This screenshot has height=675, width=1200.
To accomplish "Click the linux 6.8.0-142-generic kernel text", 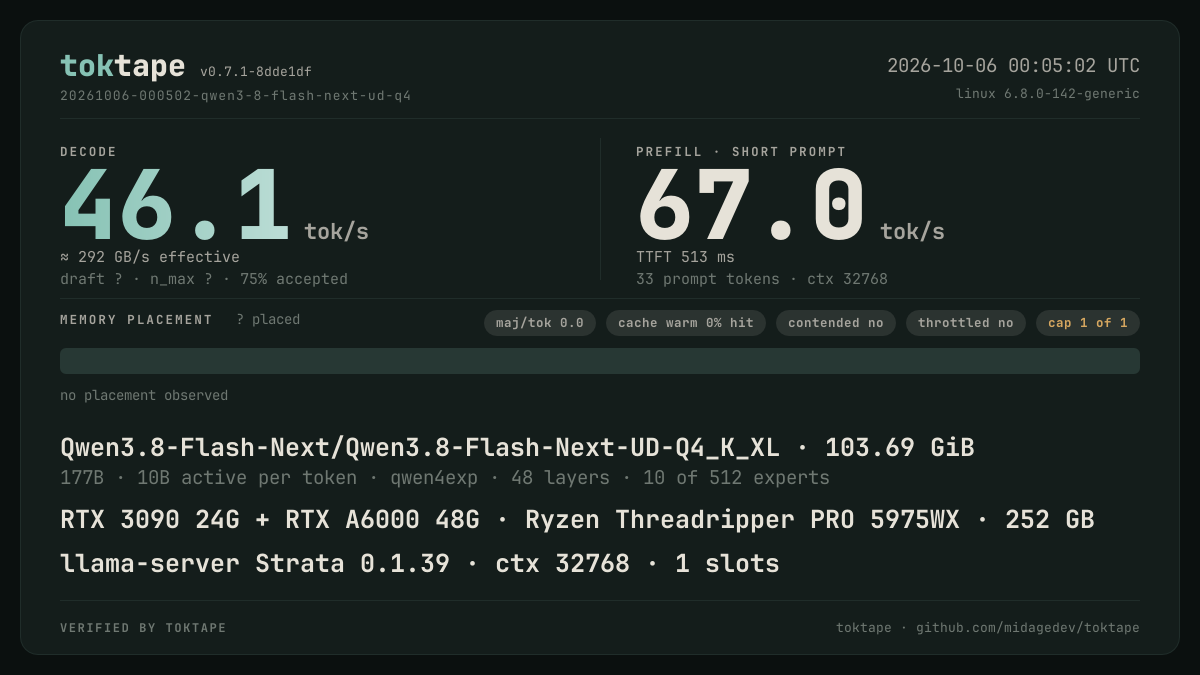I will (1048, 94).
